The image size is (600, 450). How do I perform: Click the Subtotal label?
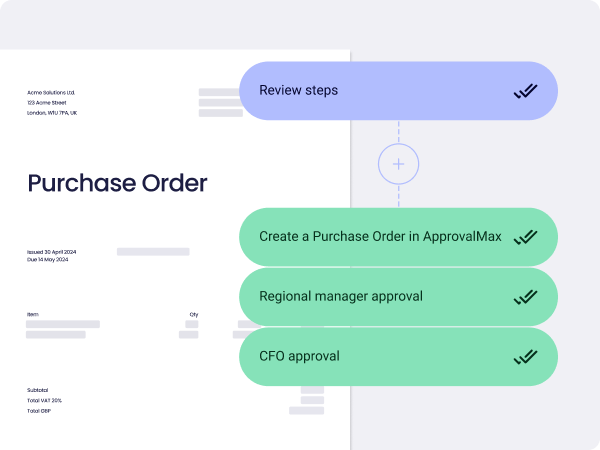pyautogui.click(x=38, y=390)
